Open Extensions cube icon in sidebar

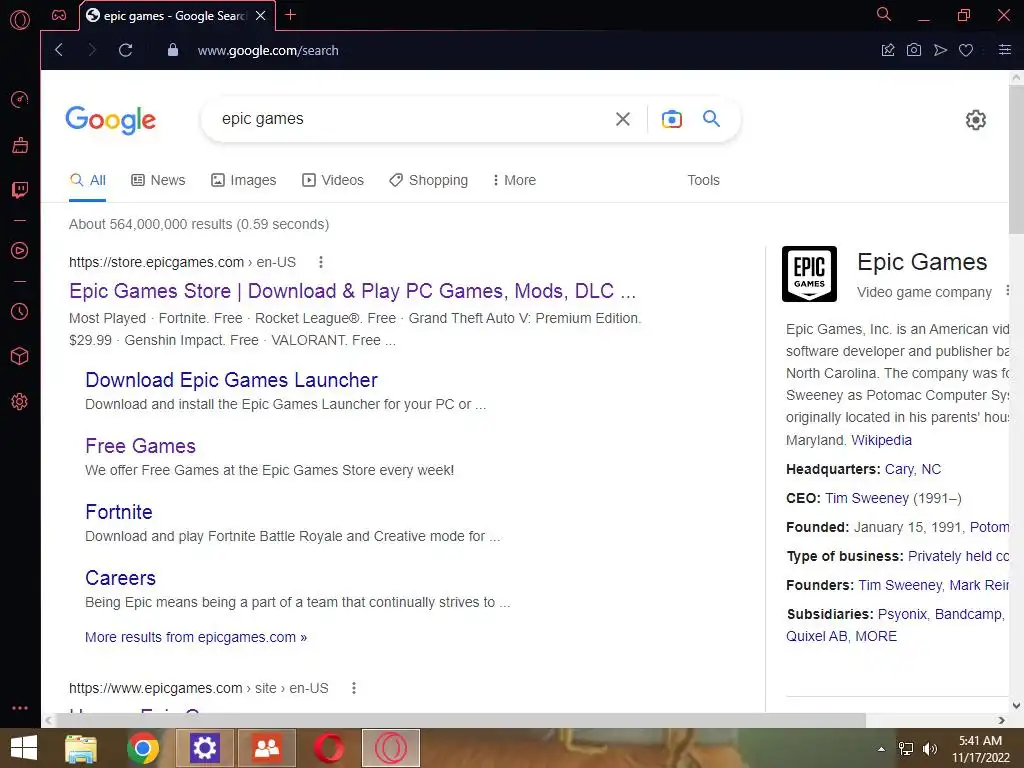(20, 356)
